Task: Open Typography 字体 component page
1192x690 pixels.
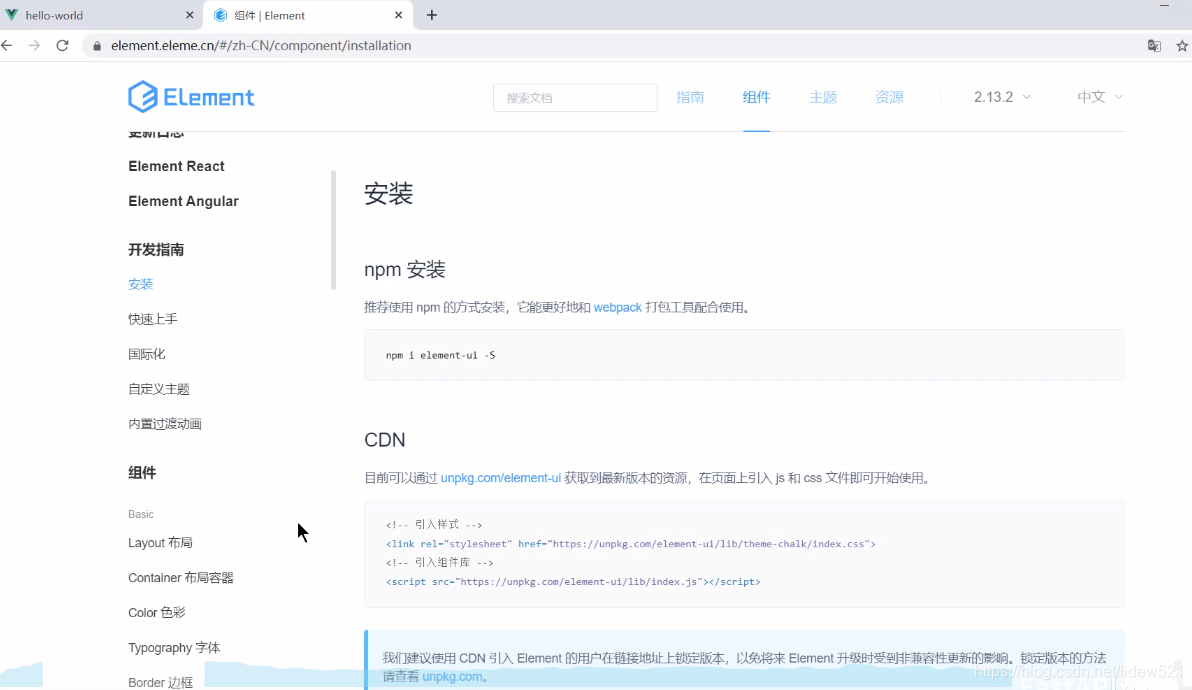Action: pyautogui.click(x=174, y=647)
